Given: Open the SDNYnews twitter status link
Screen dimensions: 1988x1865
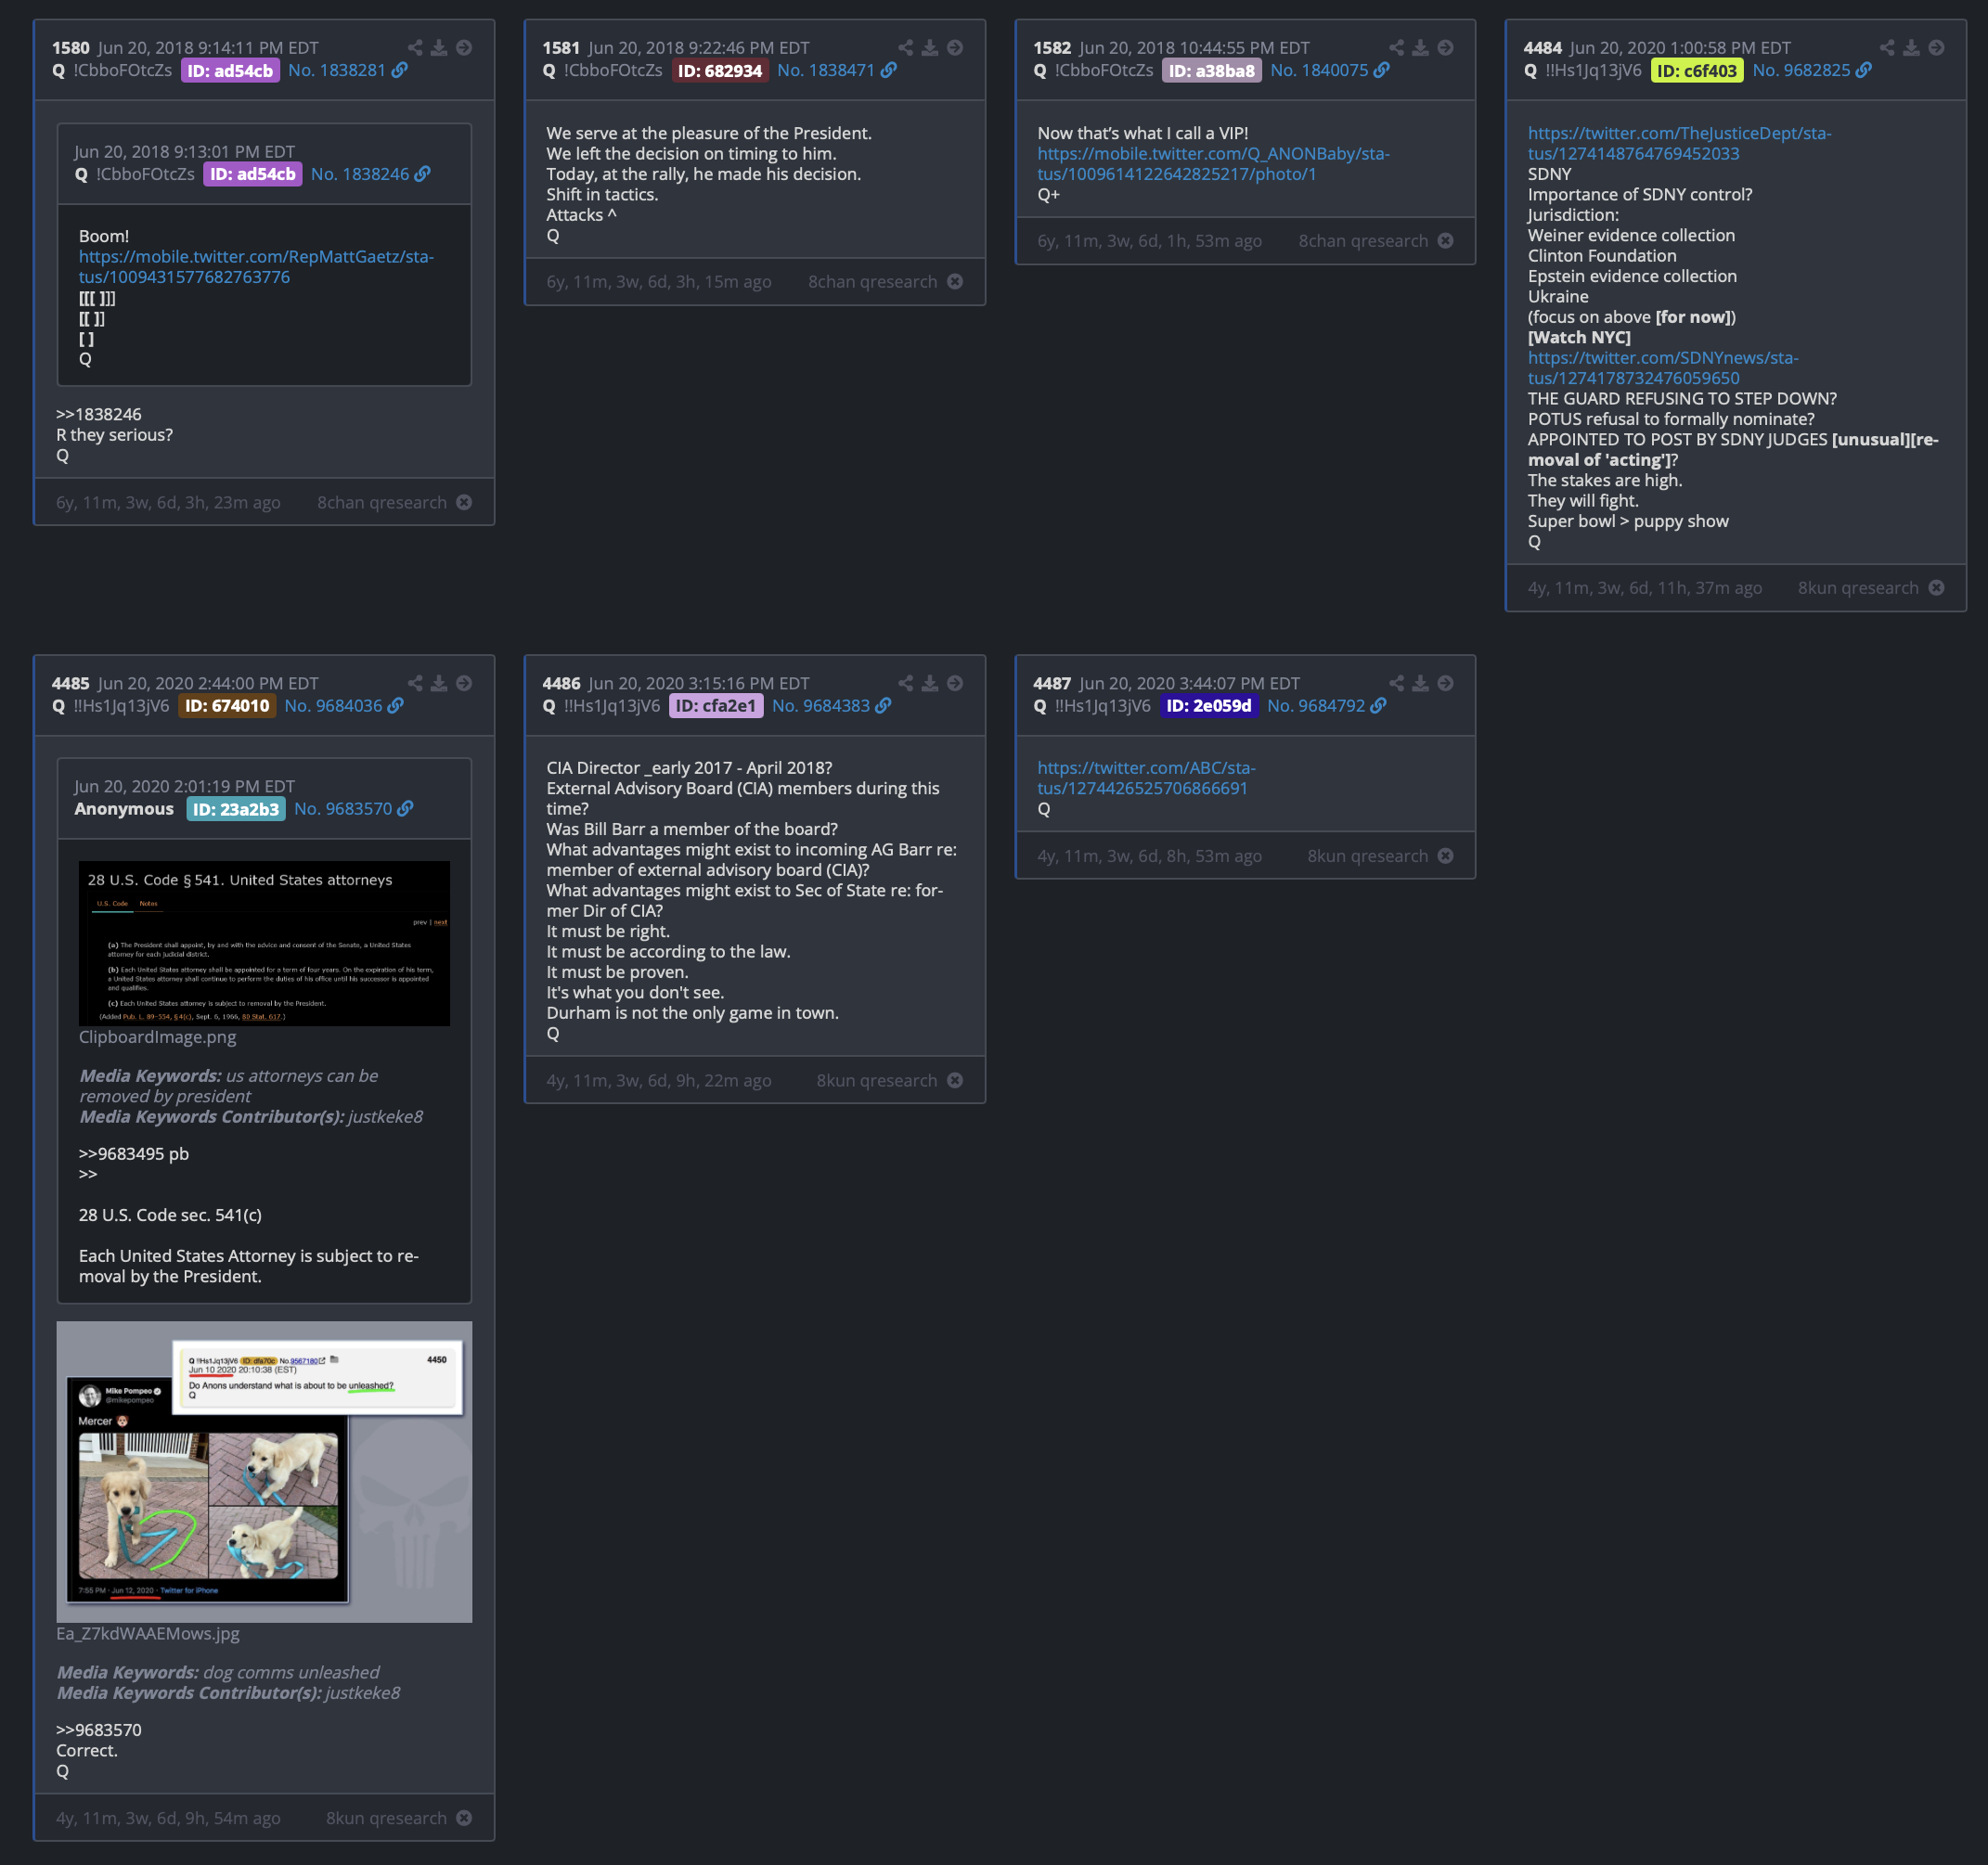Looking at the screenshot, I should pos(1662,368).
